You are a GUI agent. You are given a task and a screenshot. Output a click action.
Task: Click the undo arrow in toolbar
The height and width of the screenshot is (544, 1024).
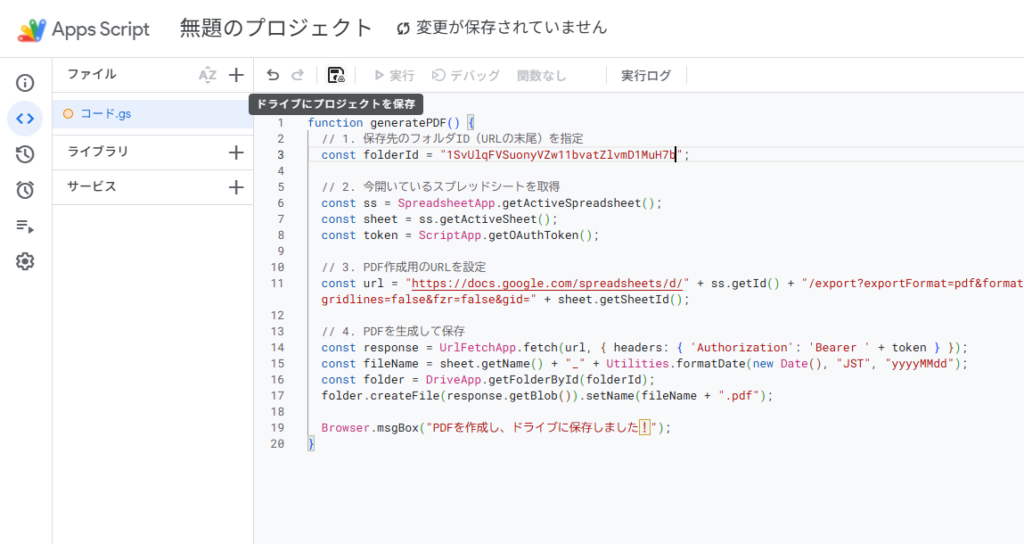tap(273, 75)
